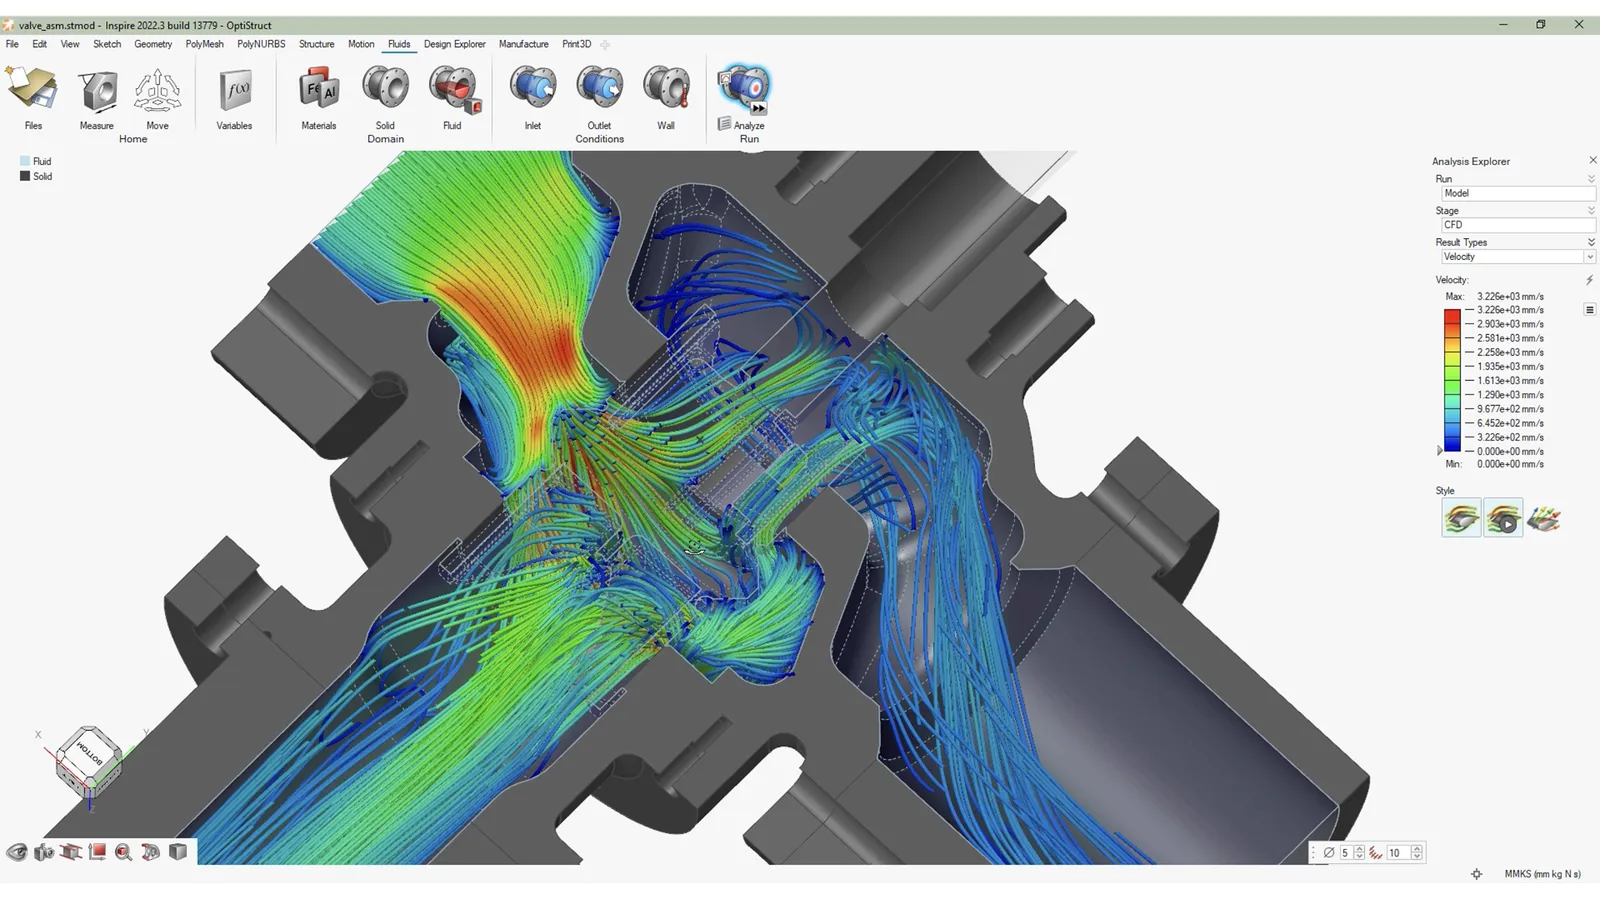
Task: Choose the Fluid domain tool
Action: tap(453, 90)
